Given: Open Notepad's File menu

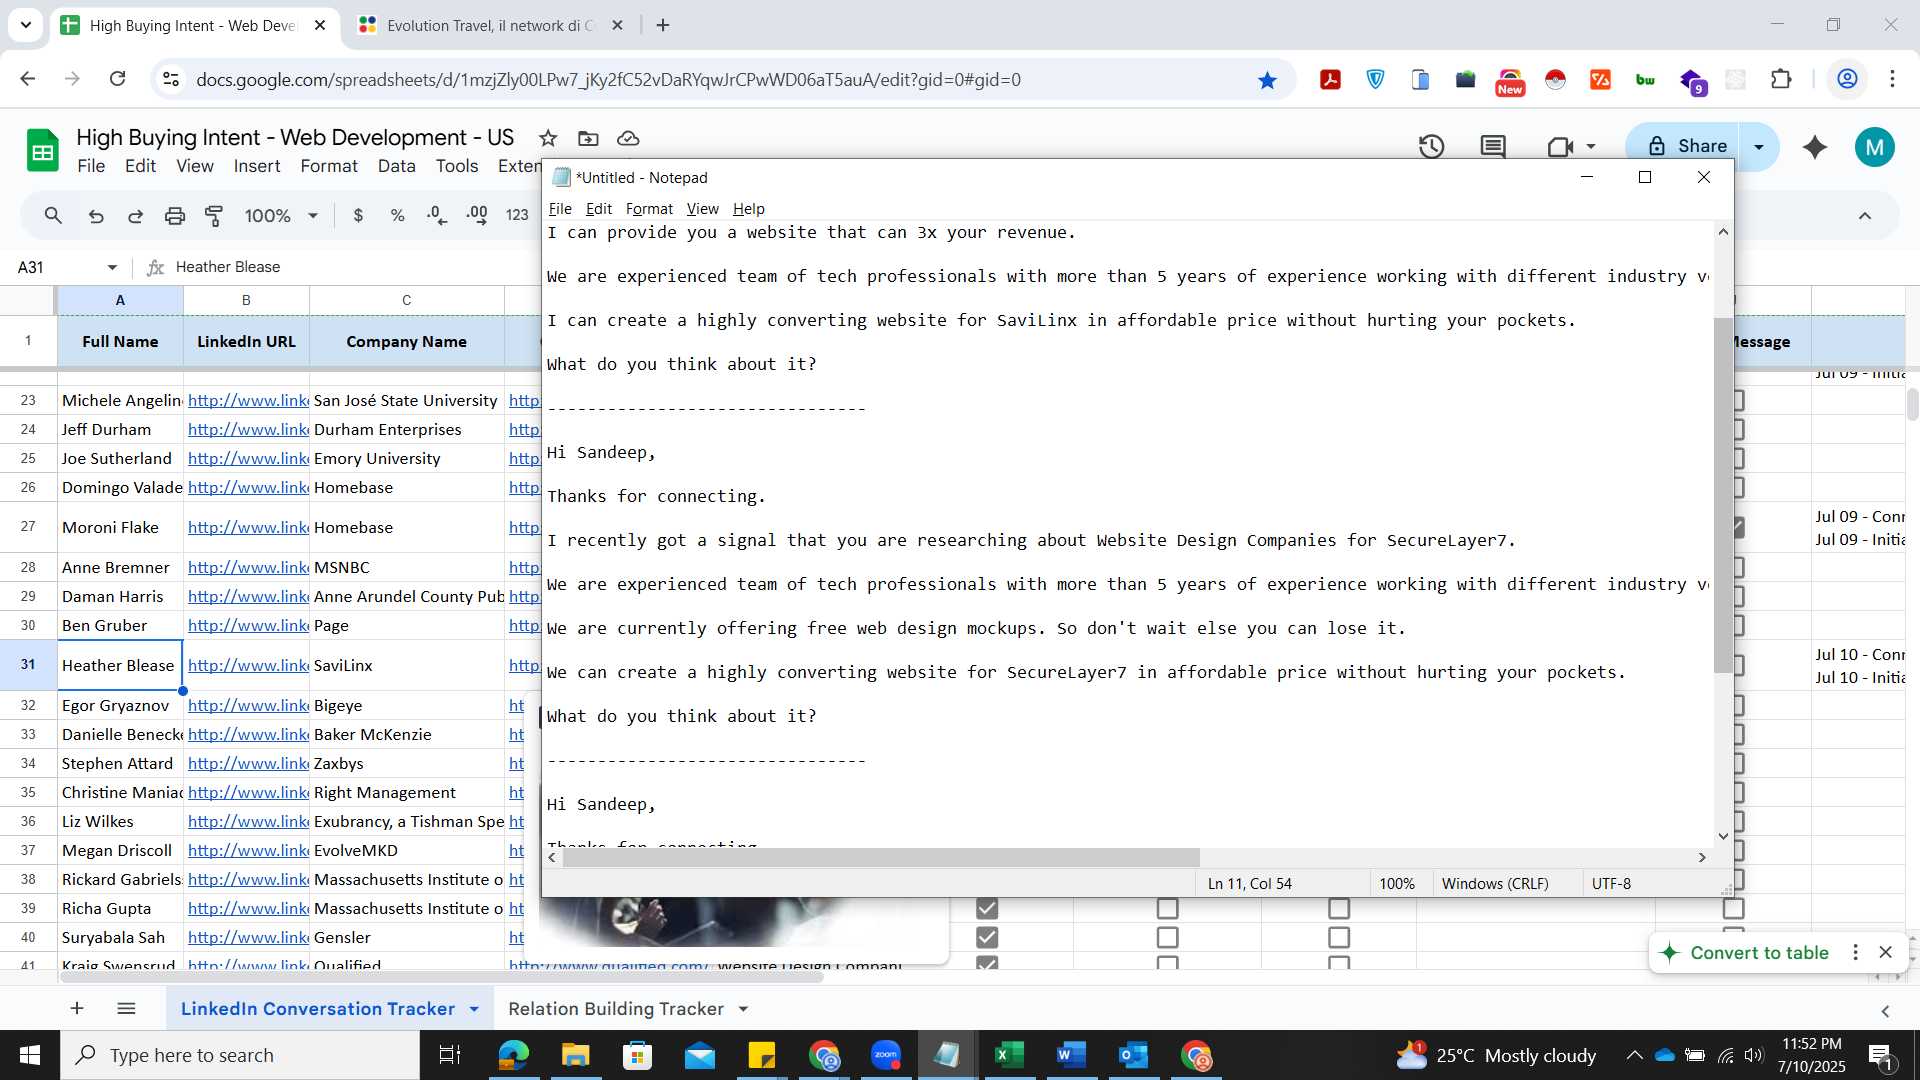Looking at the screenshot, I should pos(560,208).
